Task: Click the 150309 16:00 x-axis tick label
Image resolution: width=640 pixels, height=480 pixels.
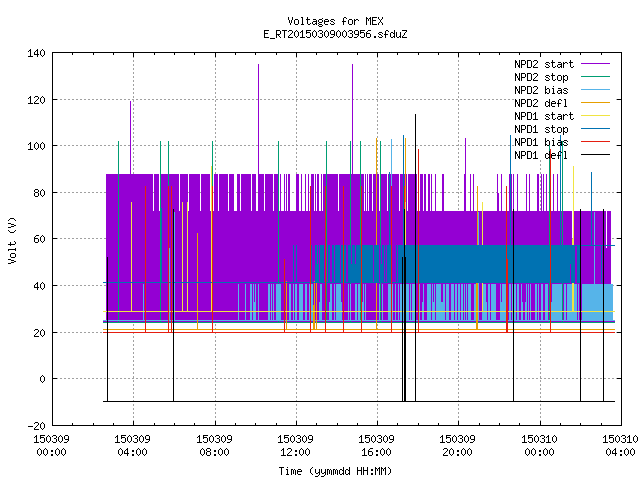Action: tap(376, 446)
